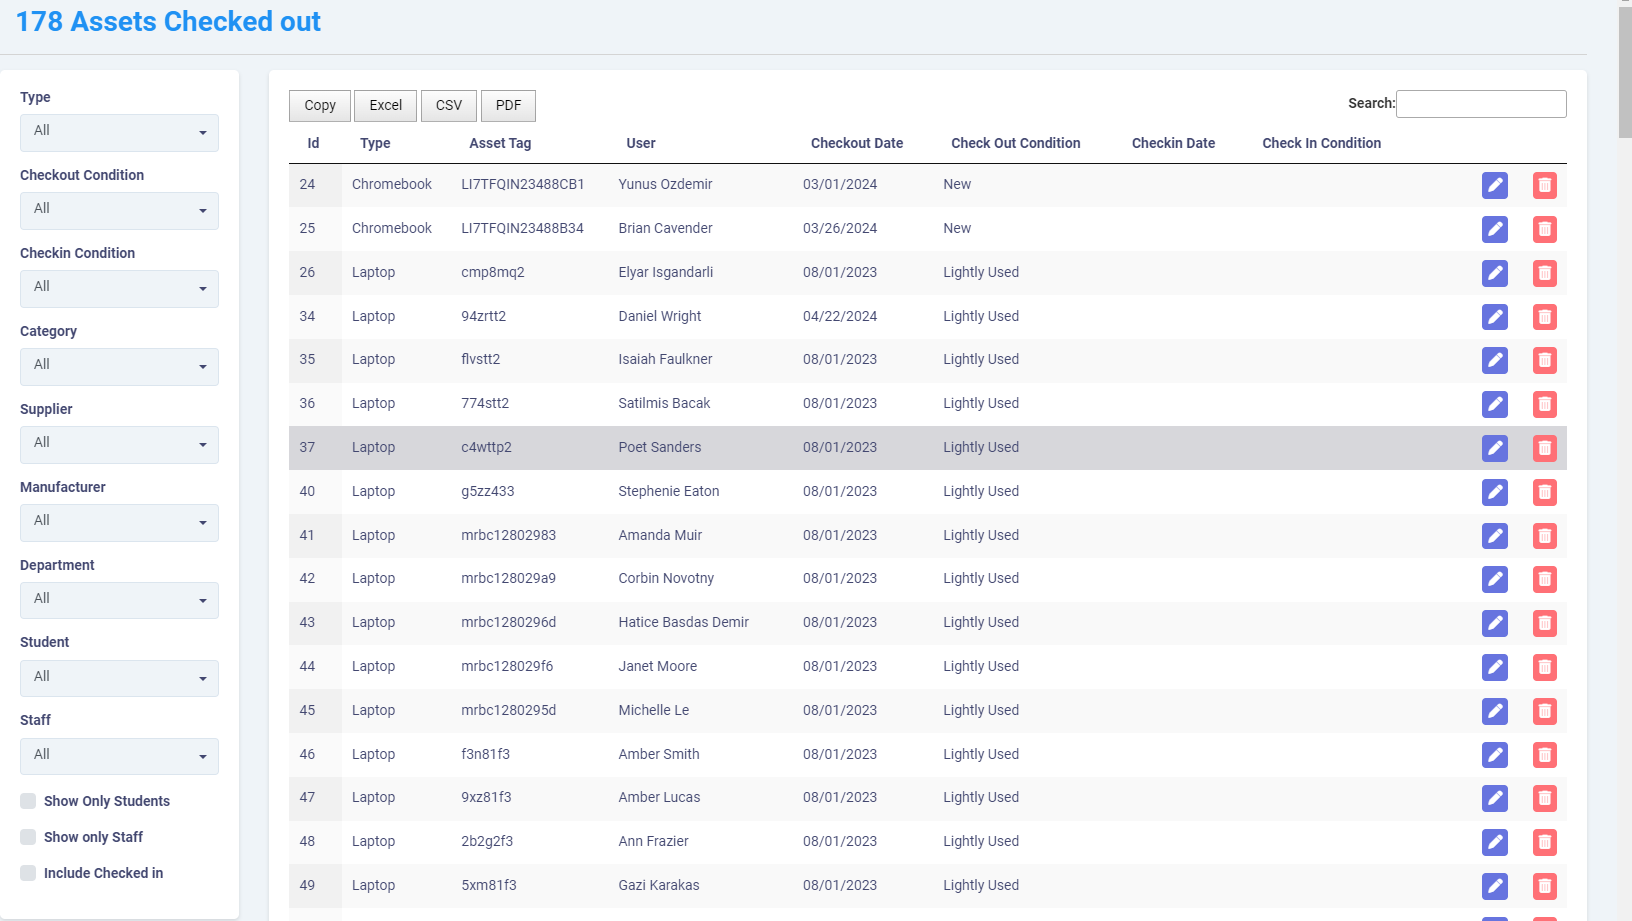1632x921 pixels.
Task: Select the 04/22/2024 checkout date
Action: (x=840, y=316)
